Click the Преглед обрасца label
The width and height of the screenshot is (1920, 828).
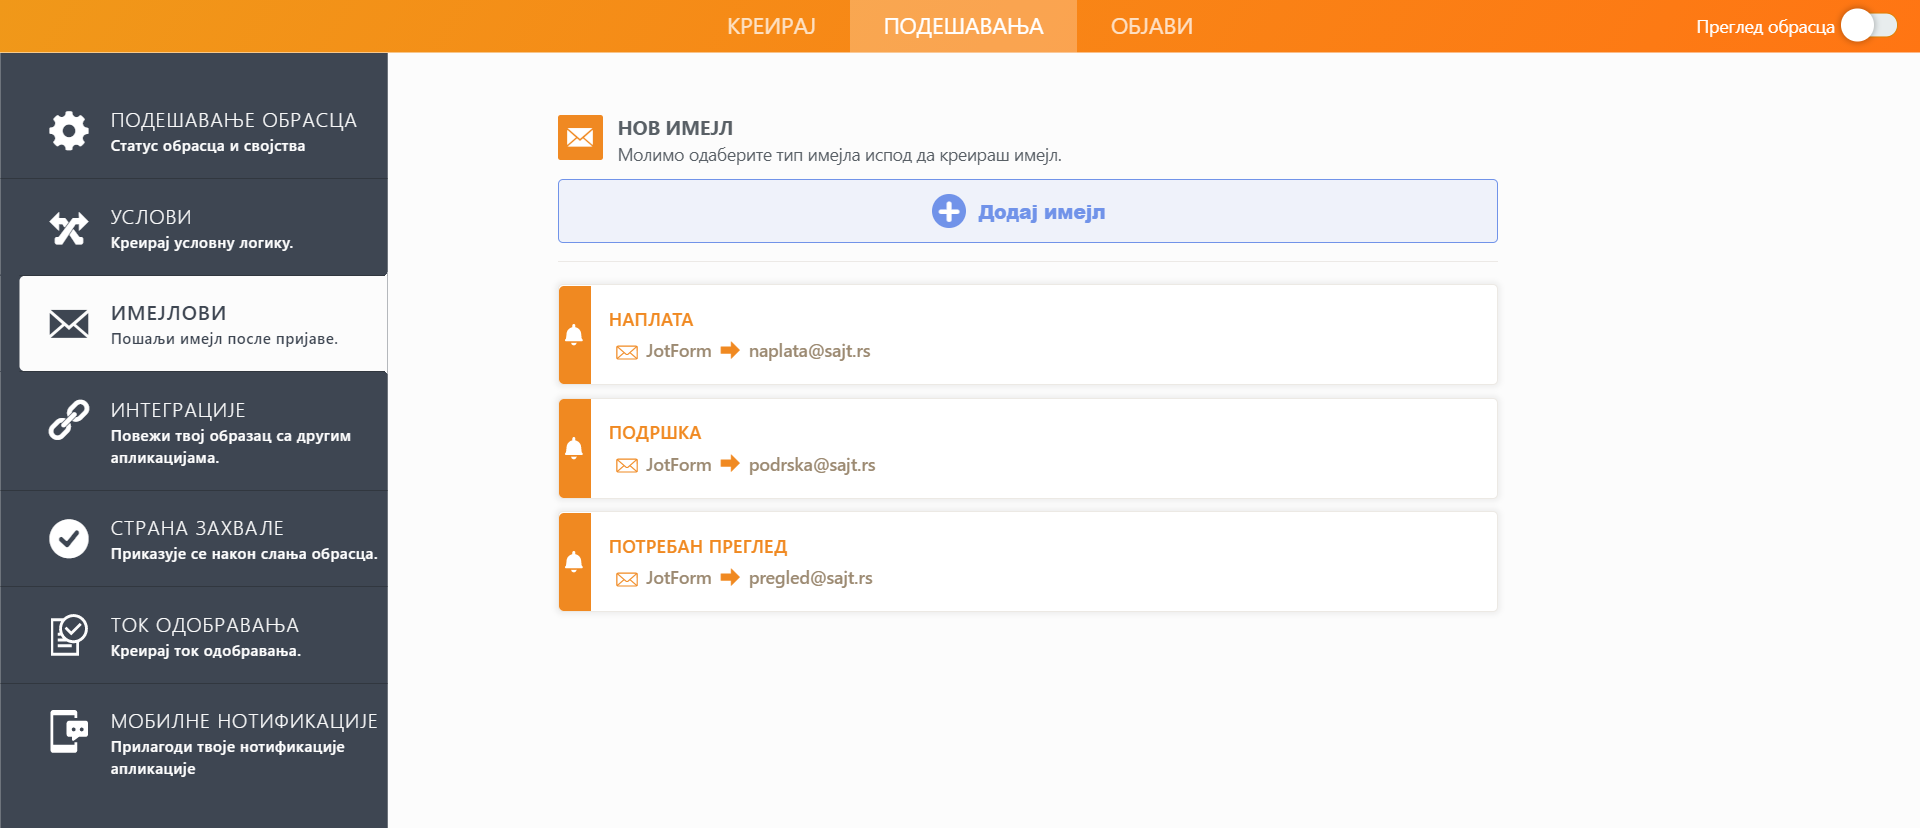click(1765, 27)
